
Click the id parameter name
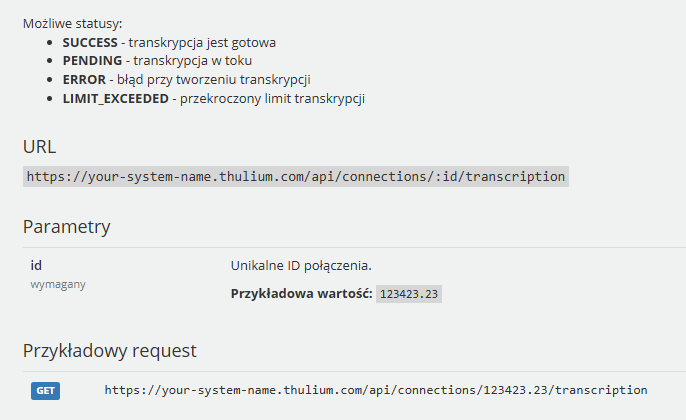pos(36,266)
